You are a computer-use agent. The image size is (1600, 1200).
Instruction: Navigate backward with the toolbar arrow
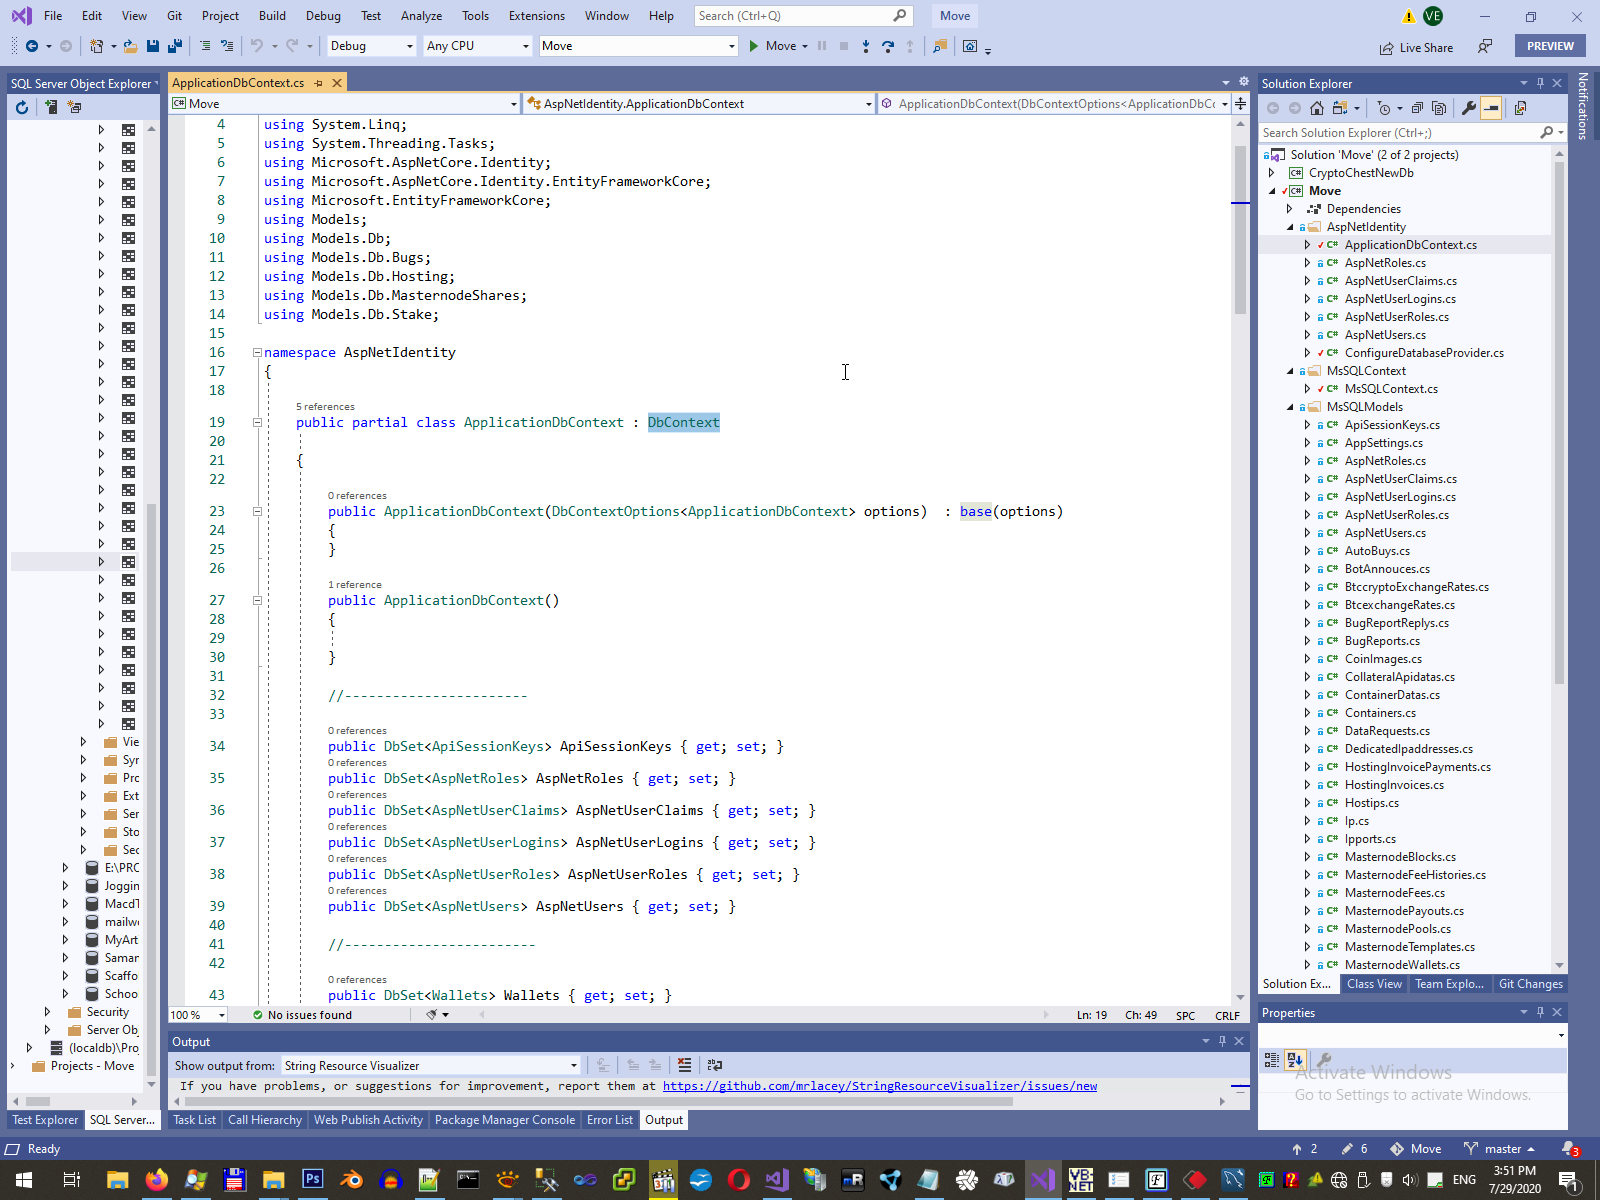(32, 46)
